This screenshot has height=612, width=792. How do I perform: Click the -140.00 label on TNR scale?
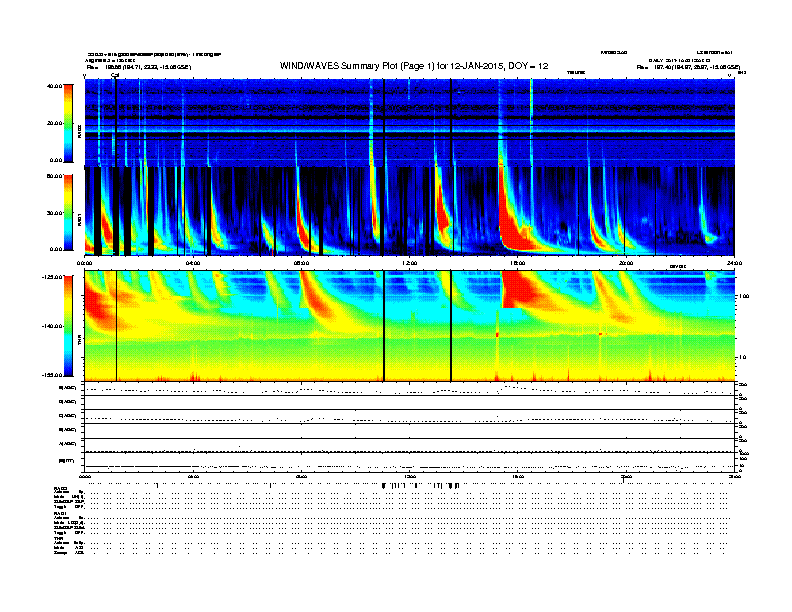click(x=52, y=326)
